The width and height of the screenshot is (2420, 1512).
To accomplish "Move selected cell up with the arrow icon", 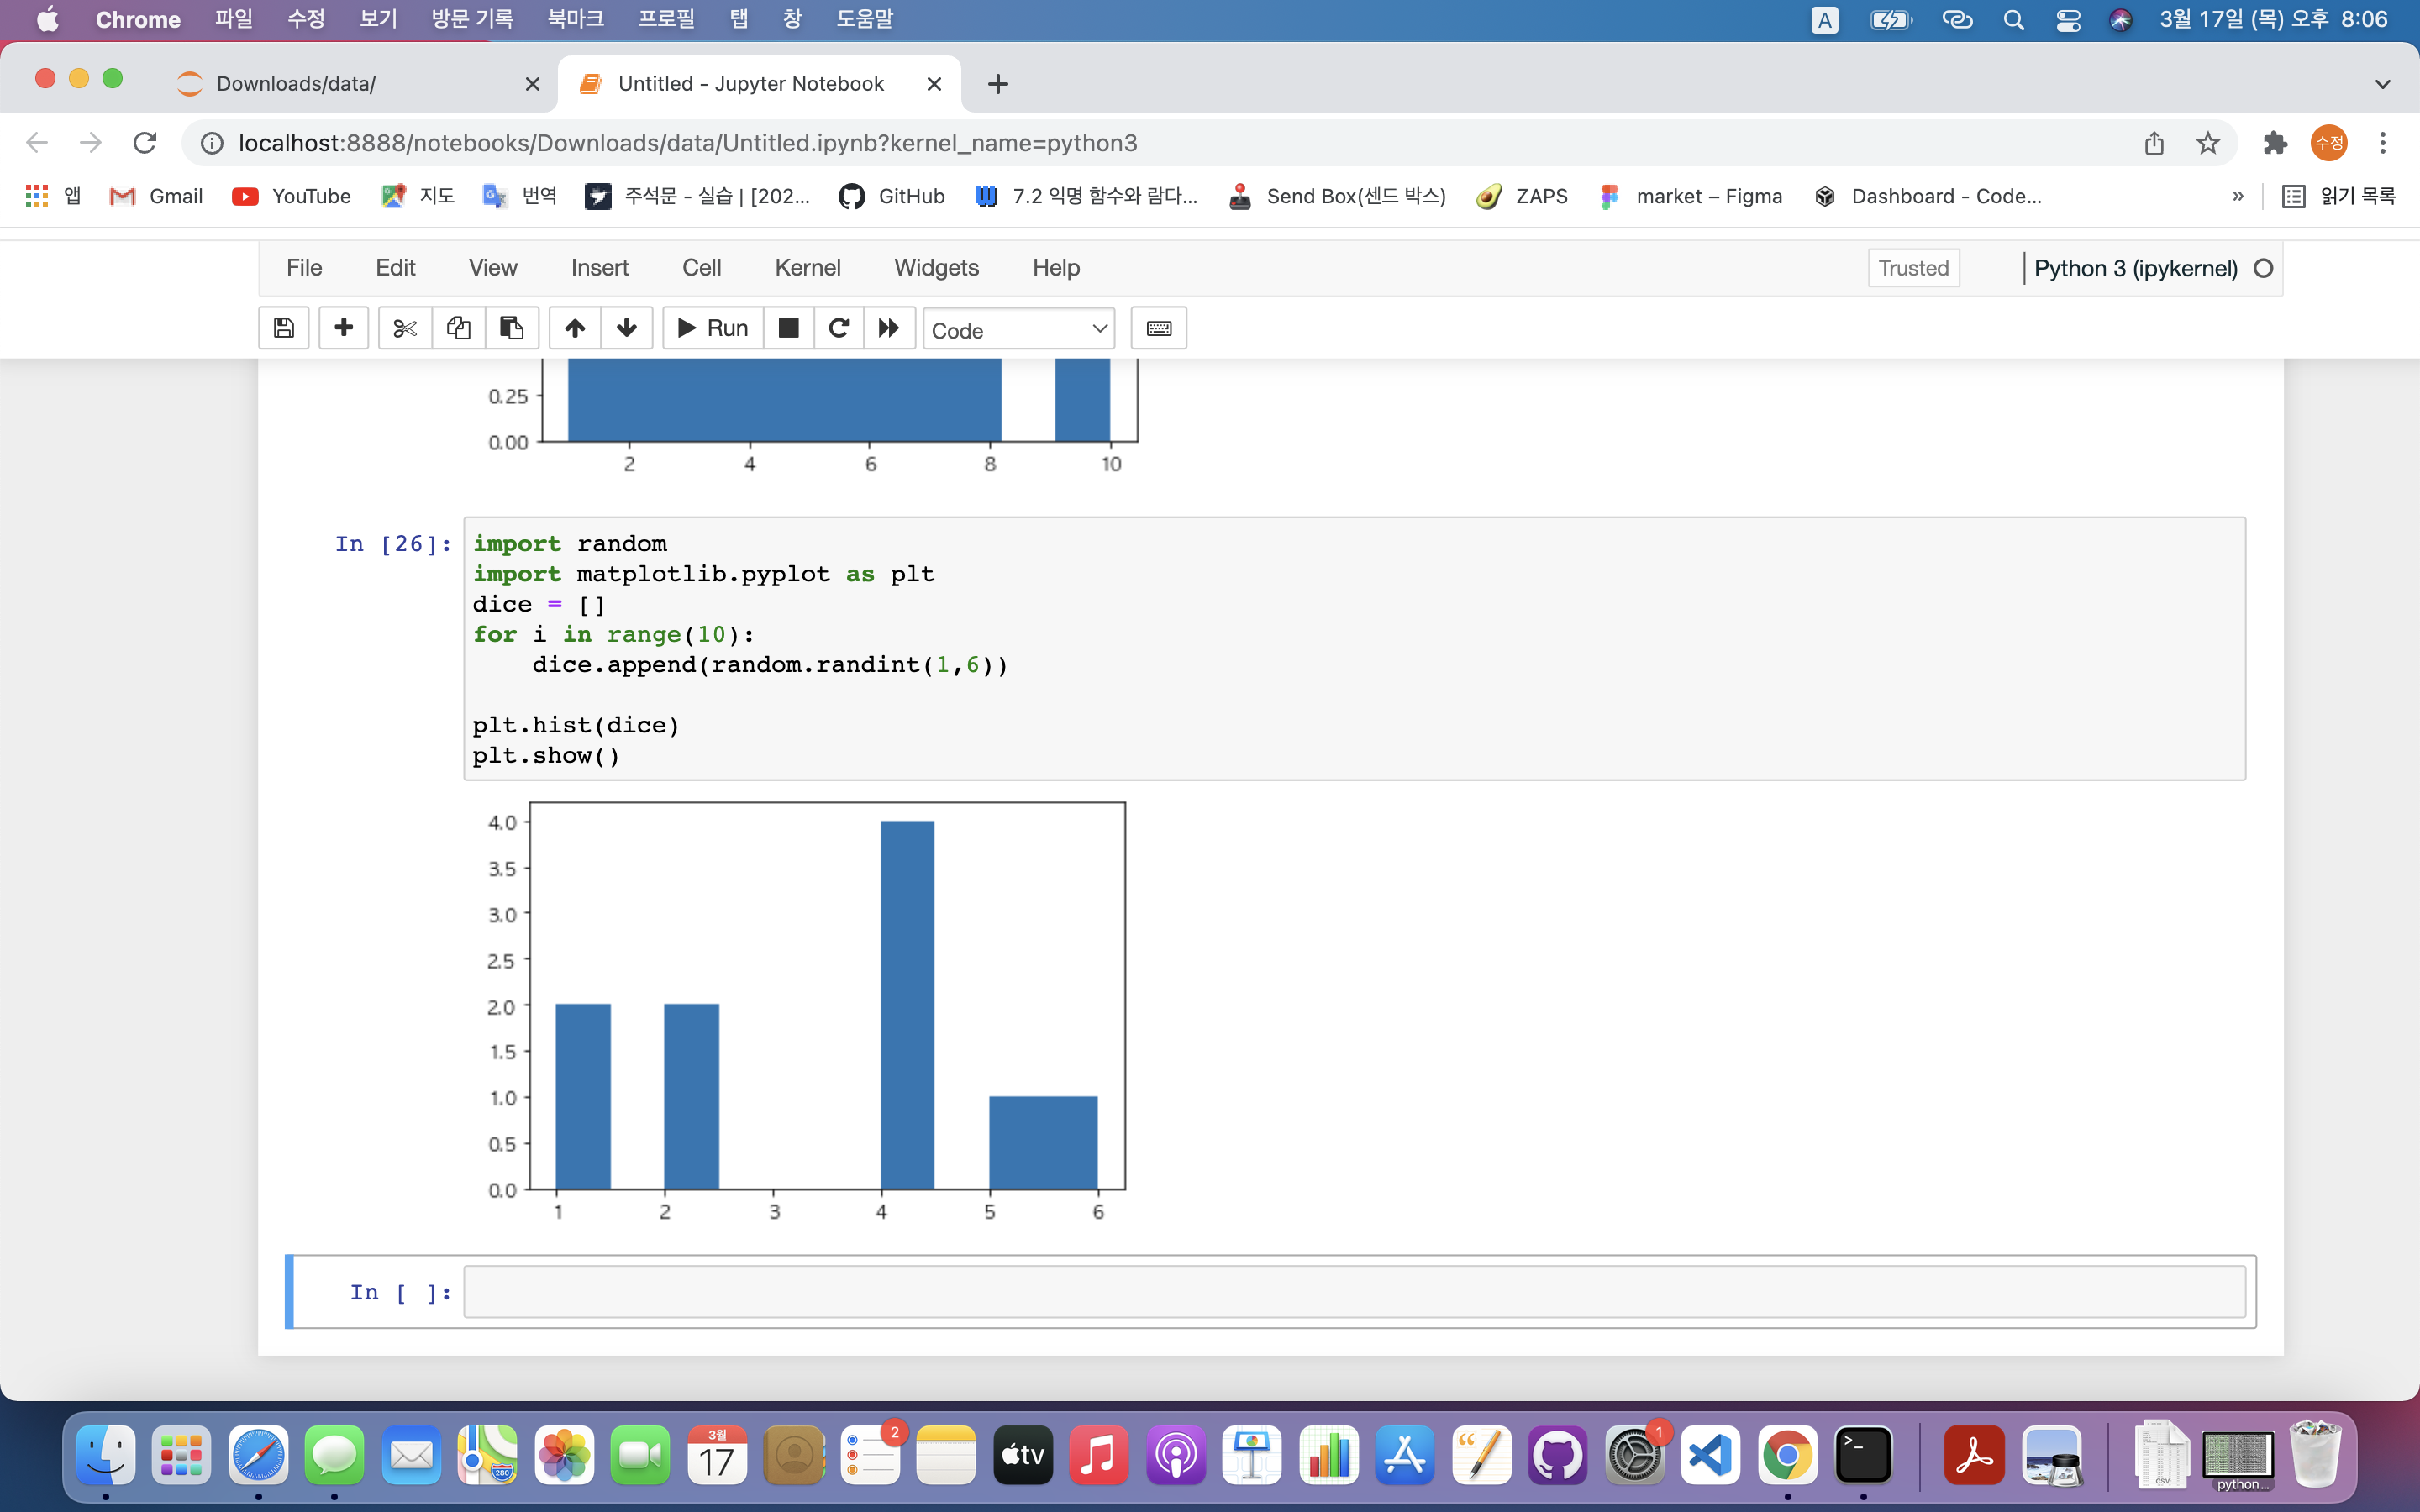I will [575, 328].
